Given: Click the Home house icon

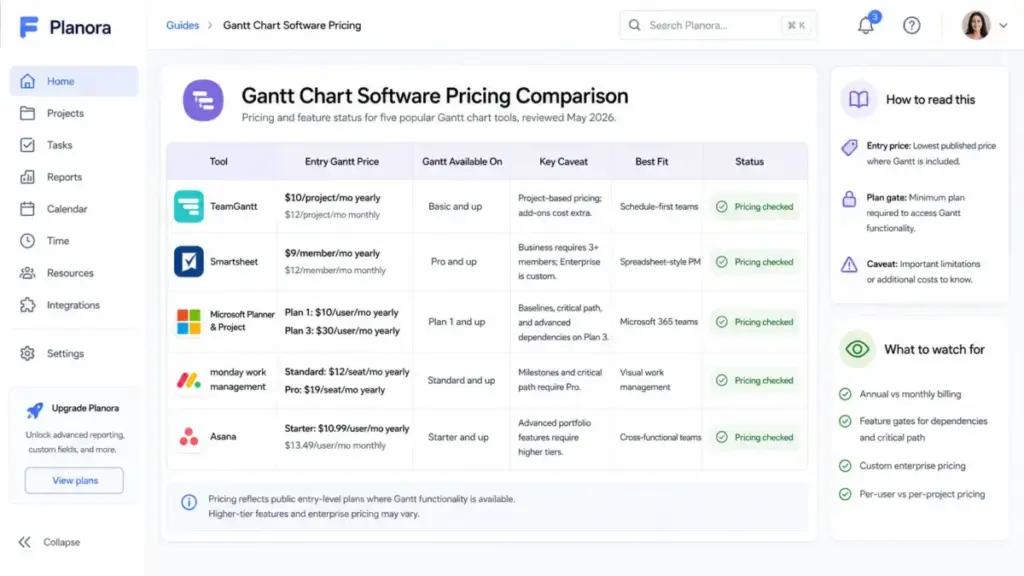Looking at the screenshot, I should pos(27,81).
